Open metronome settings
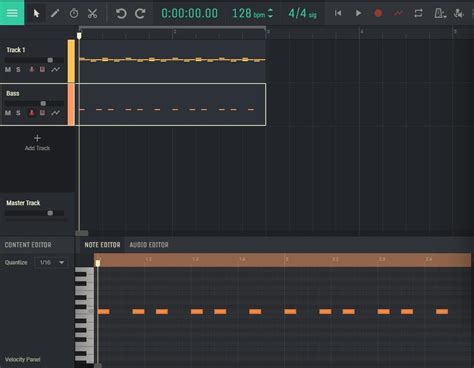Viewport: 474px width, 368px height. pos(440,13)
